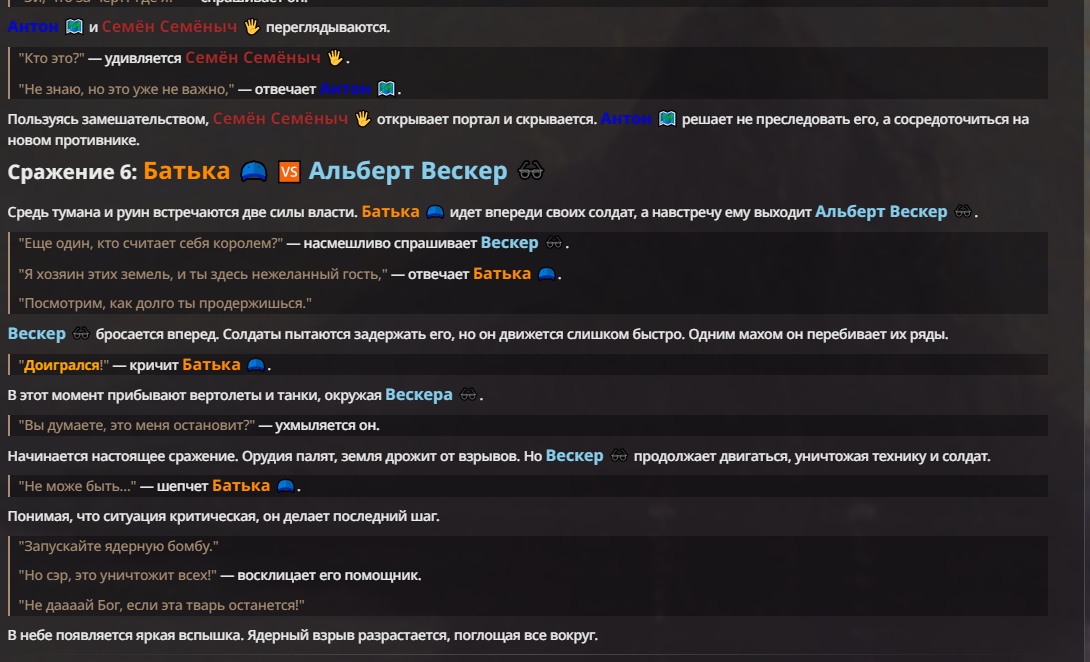Click the blue cap emoji in the Сражение 6 heading
The height and width of the screenshot is (662, 1090).
point(254,171)
